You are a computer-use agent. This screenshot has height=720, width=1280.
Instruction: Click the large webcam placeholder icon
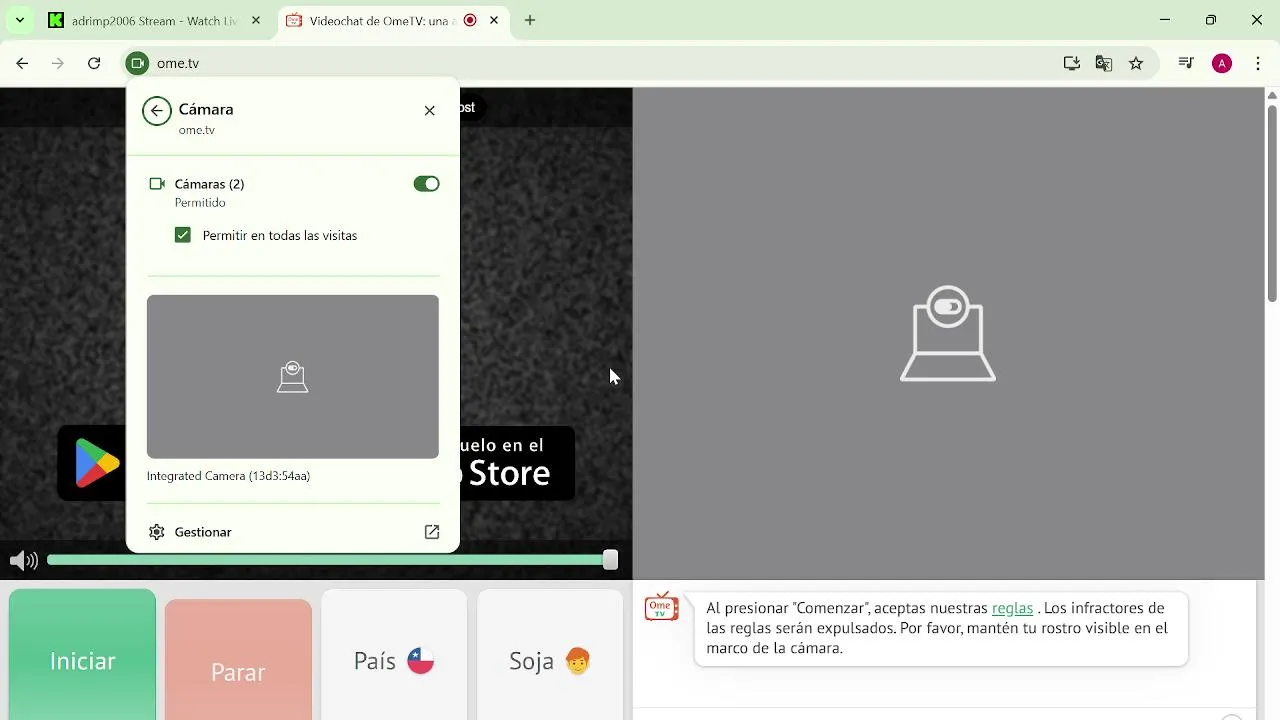(x=948, y=334)
